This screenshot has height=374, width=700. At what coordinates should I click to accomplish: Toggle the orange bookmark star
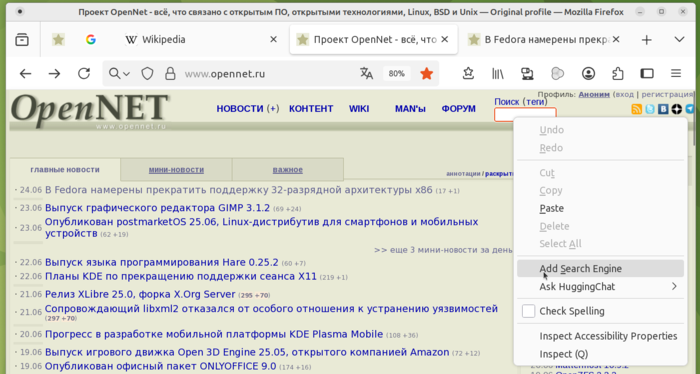(x=427, y=74)
